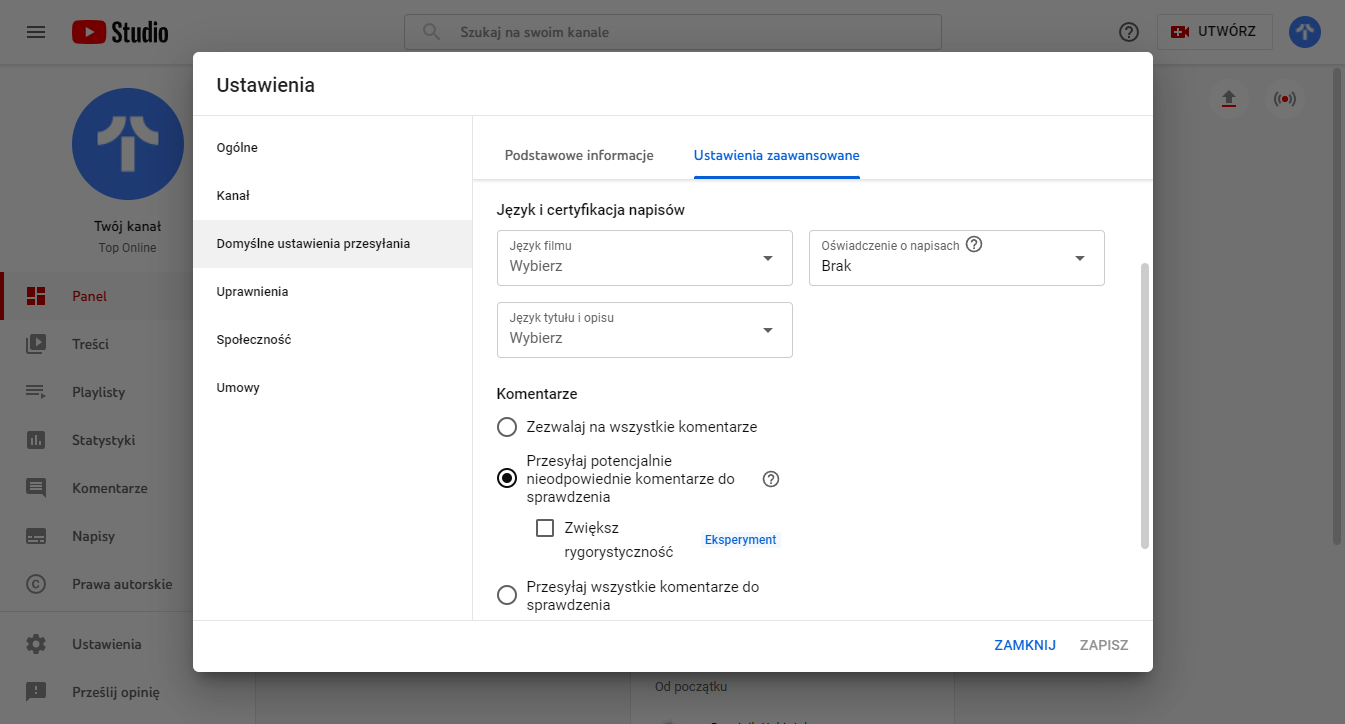Image resolution: width=1345 pixels, height=724 pixels.
Task: Click help icon beside potentially inappropriate comments option
Action: (x=771, y=479)
